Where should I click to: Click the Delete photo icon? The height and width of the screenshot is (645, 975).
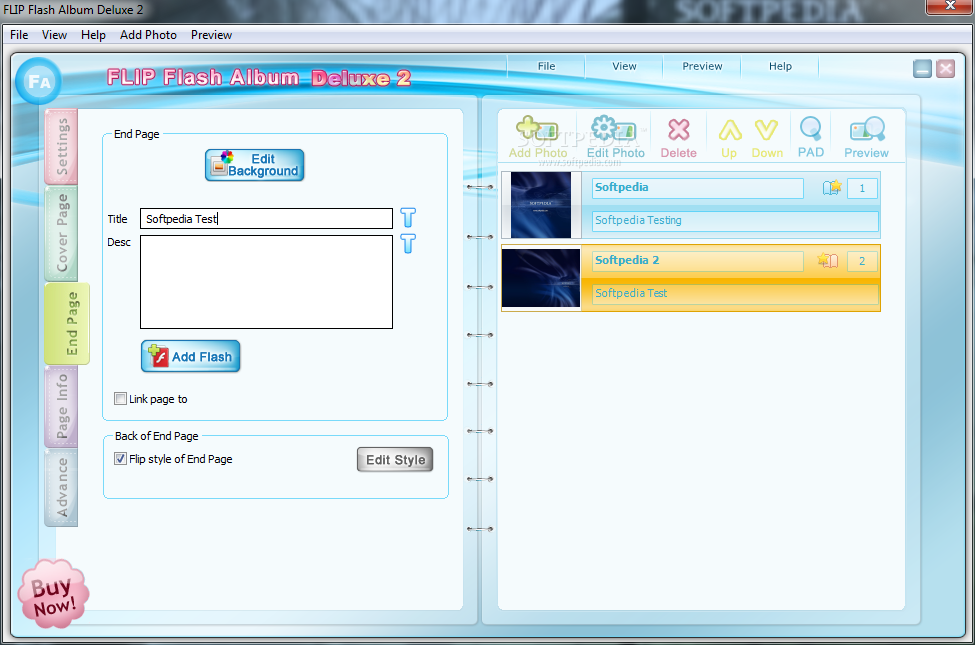pos(678,139)
